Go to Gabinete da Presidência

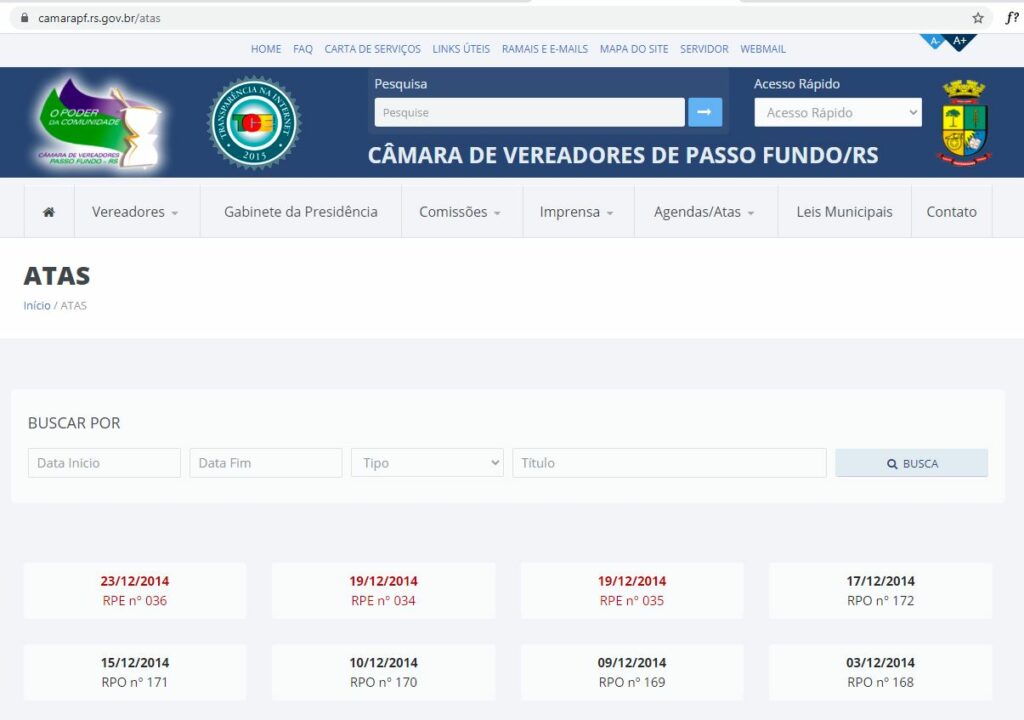pyautogui.click(x=301, y=212)
